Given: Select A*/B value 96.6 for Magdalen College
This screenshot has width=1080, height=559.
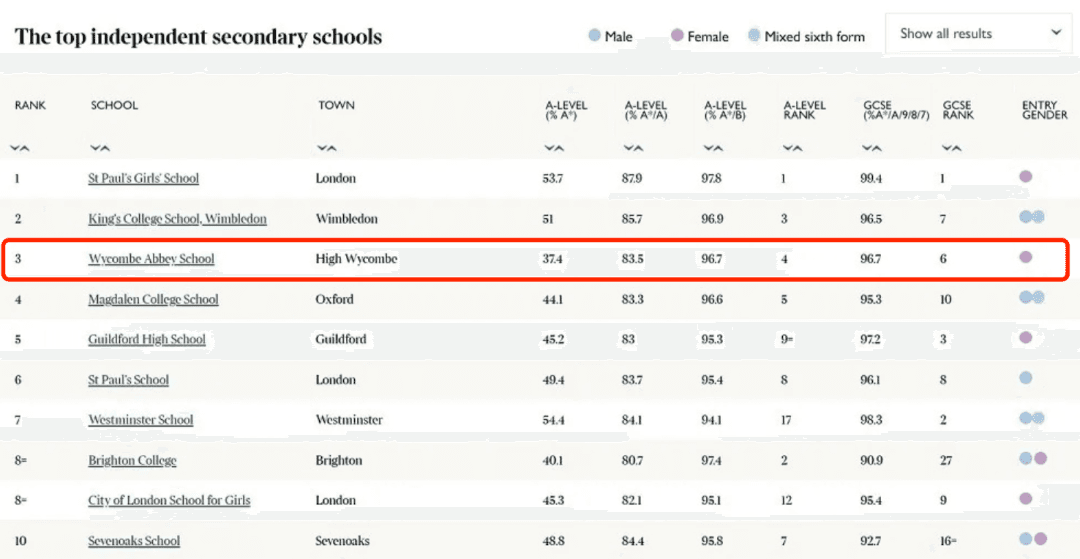Looking at the screenshot, I should (712, 299).
